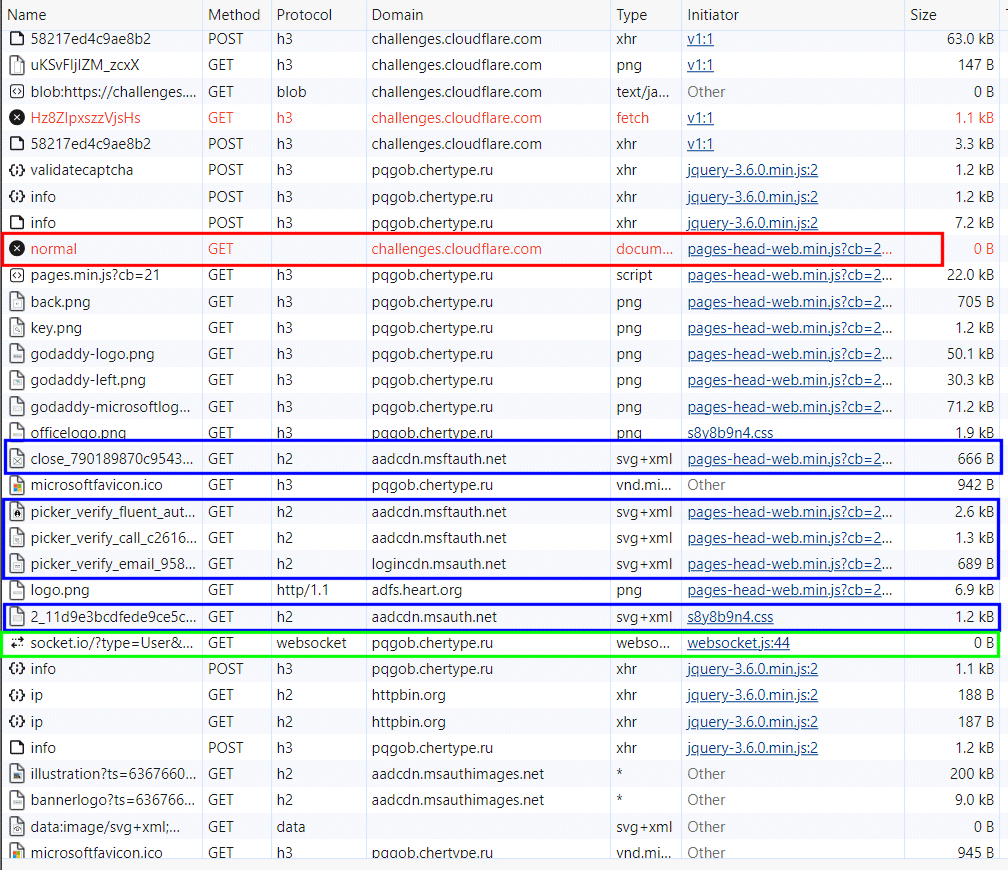Sort by the Type column header
The image size is (1008, 870).
631,15
